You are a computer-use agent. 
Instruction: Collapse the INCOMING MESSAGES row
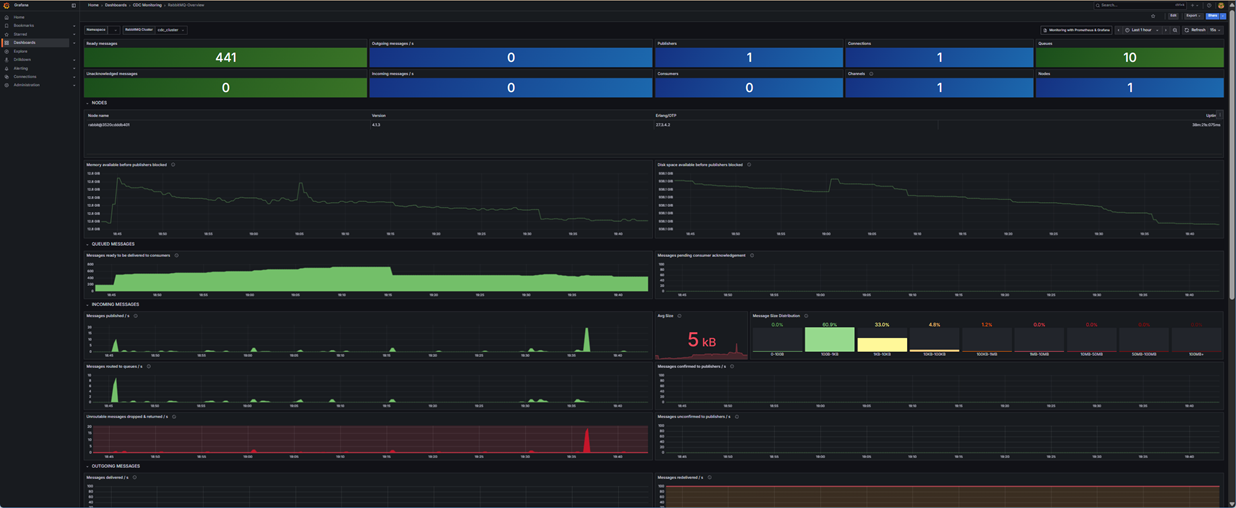tap(87, 305)
